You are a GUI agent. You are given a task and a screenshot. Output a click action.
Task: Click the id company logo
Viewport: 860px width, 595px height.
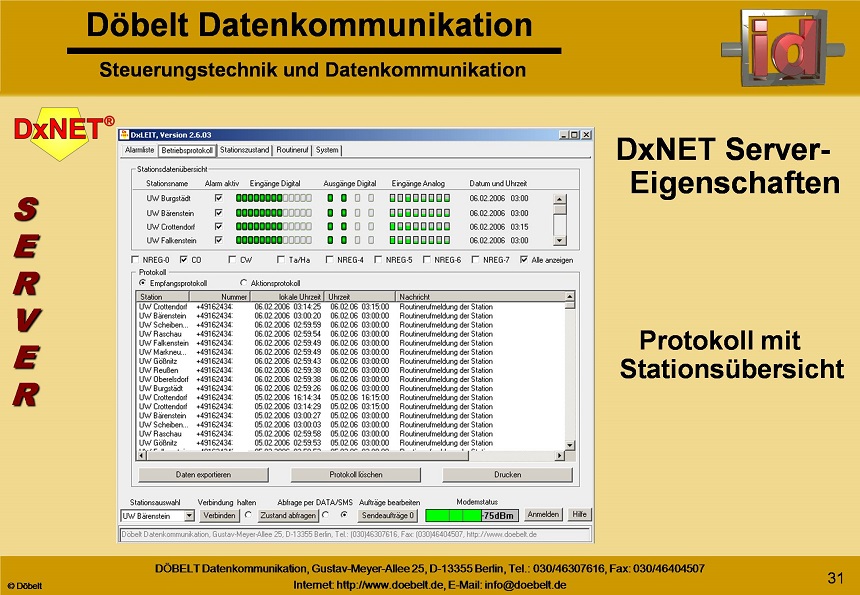point(783,47)
